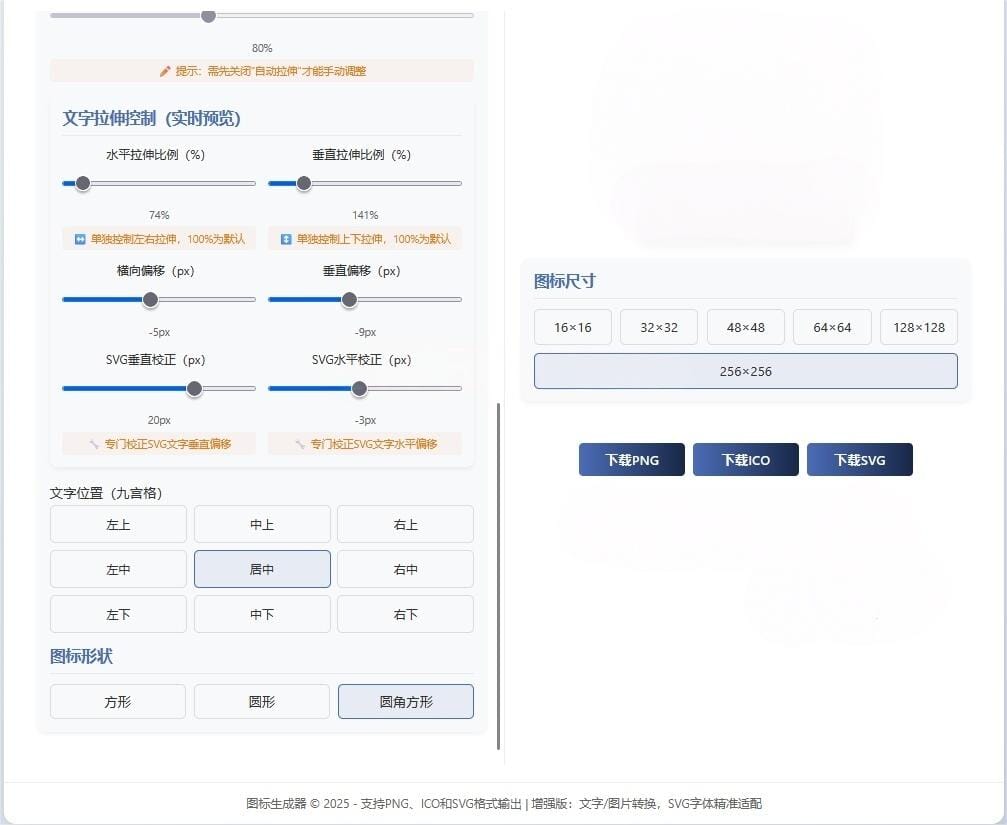Select 圆角方形 rounded-square shape
This screenshot has height=825, width=1007.
tap(405, 701)
